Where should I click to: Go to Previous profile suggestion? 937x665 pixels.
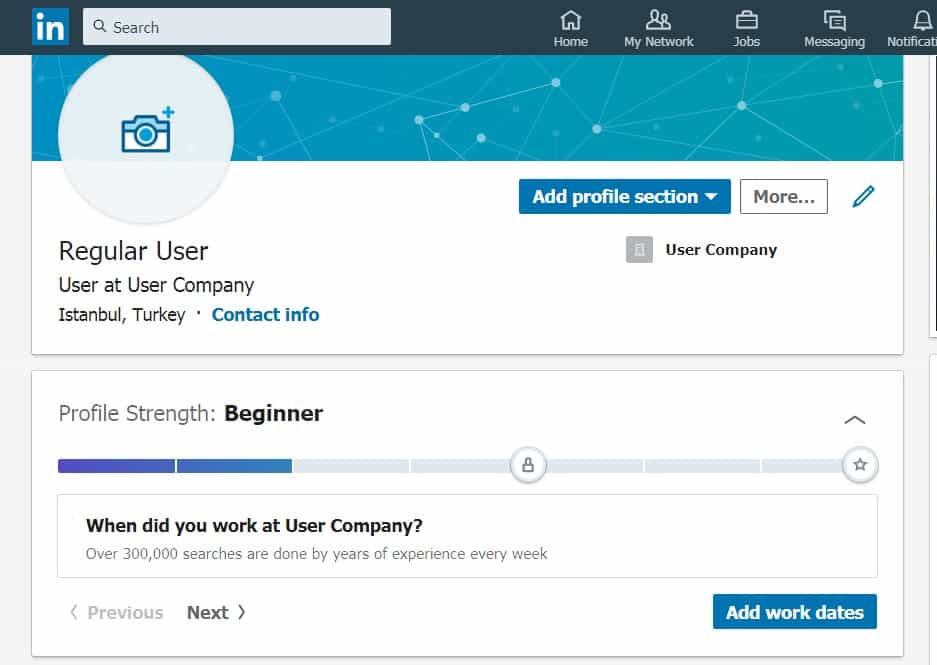point(116,613)
